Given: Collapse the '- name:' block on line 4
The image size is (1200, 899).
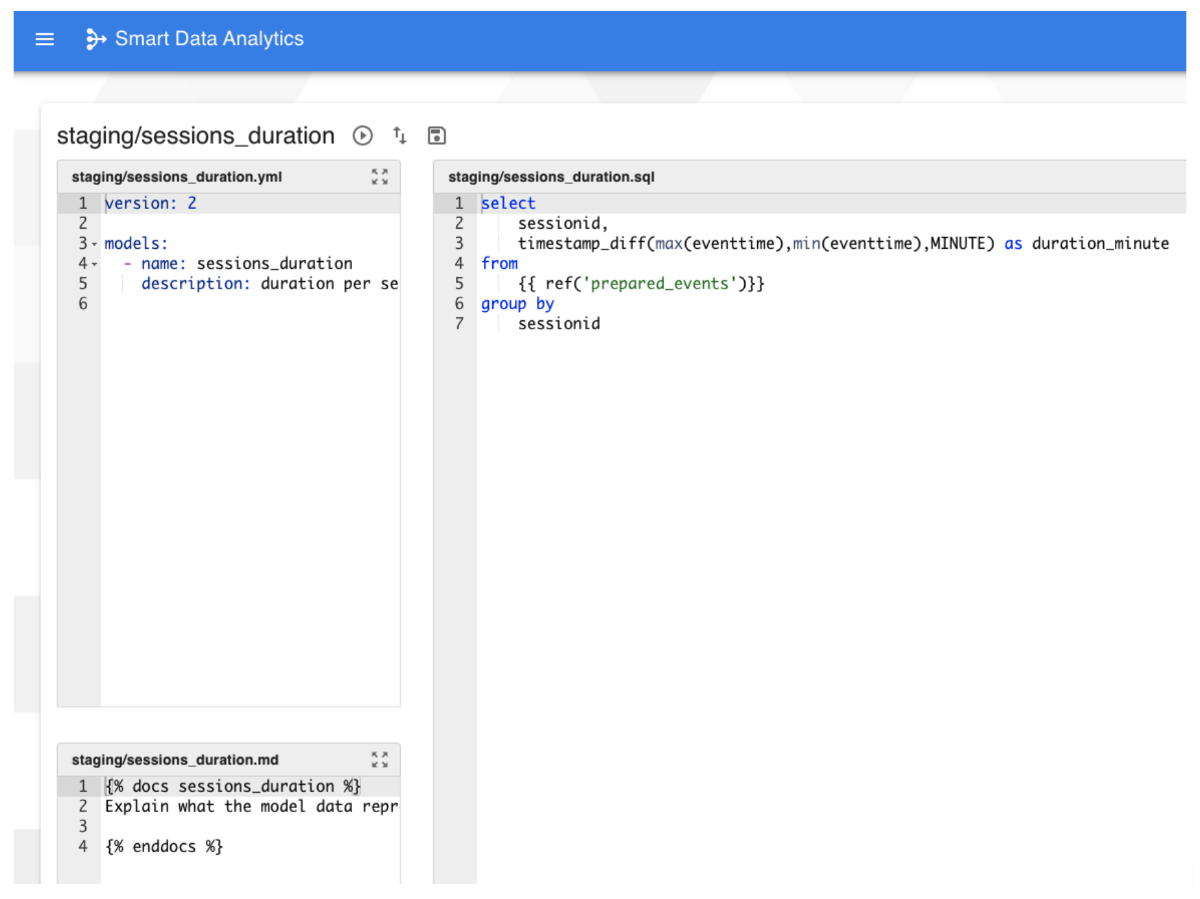Looking at the screenshot, I should [x=94, y=265].
